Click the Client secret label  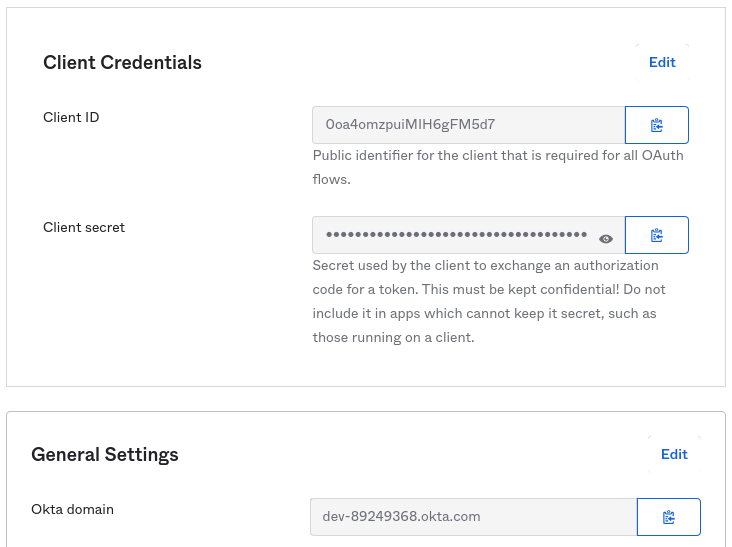pyautogui.click(x=84, y=227)
